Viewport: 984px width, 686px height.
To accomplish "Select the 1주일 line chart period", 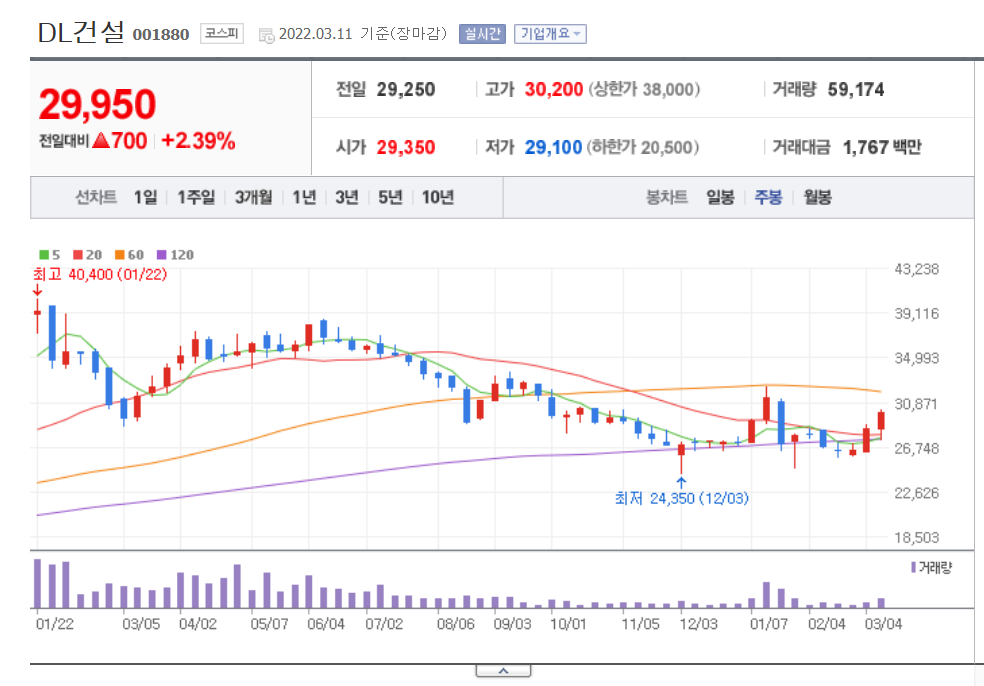I will 196,198.
